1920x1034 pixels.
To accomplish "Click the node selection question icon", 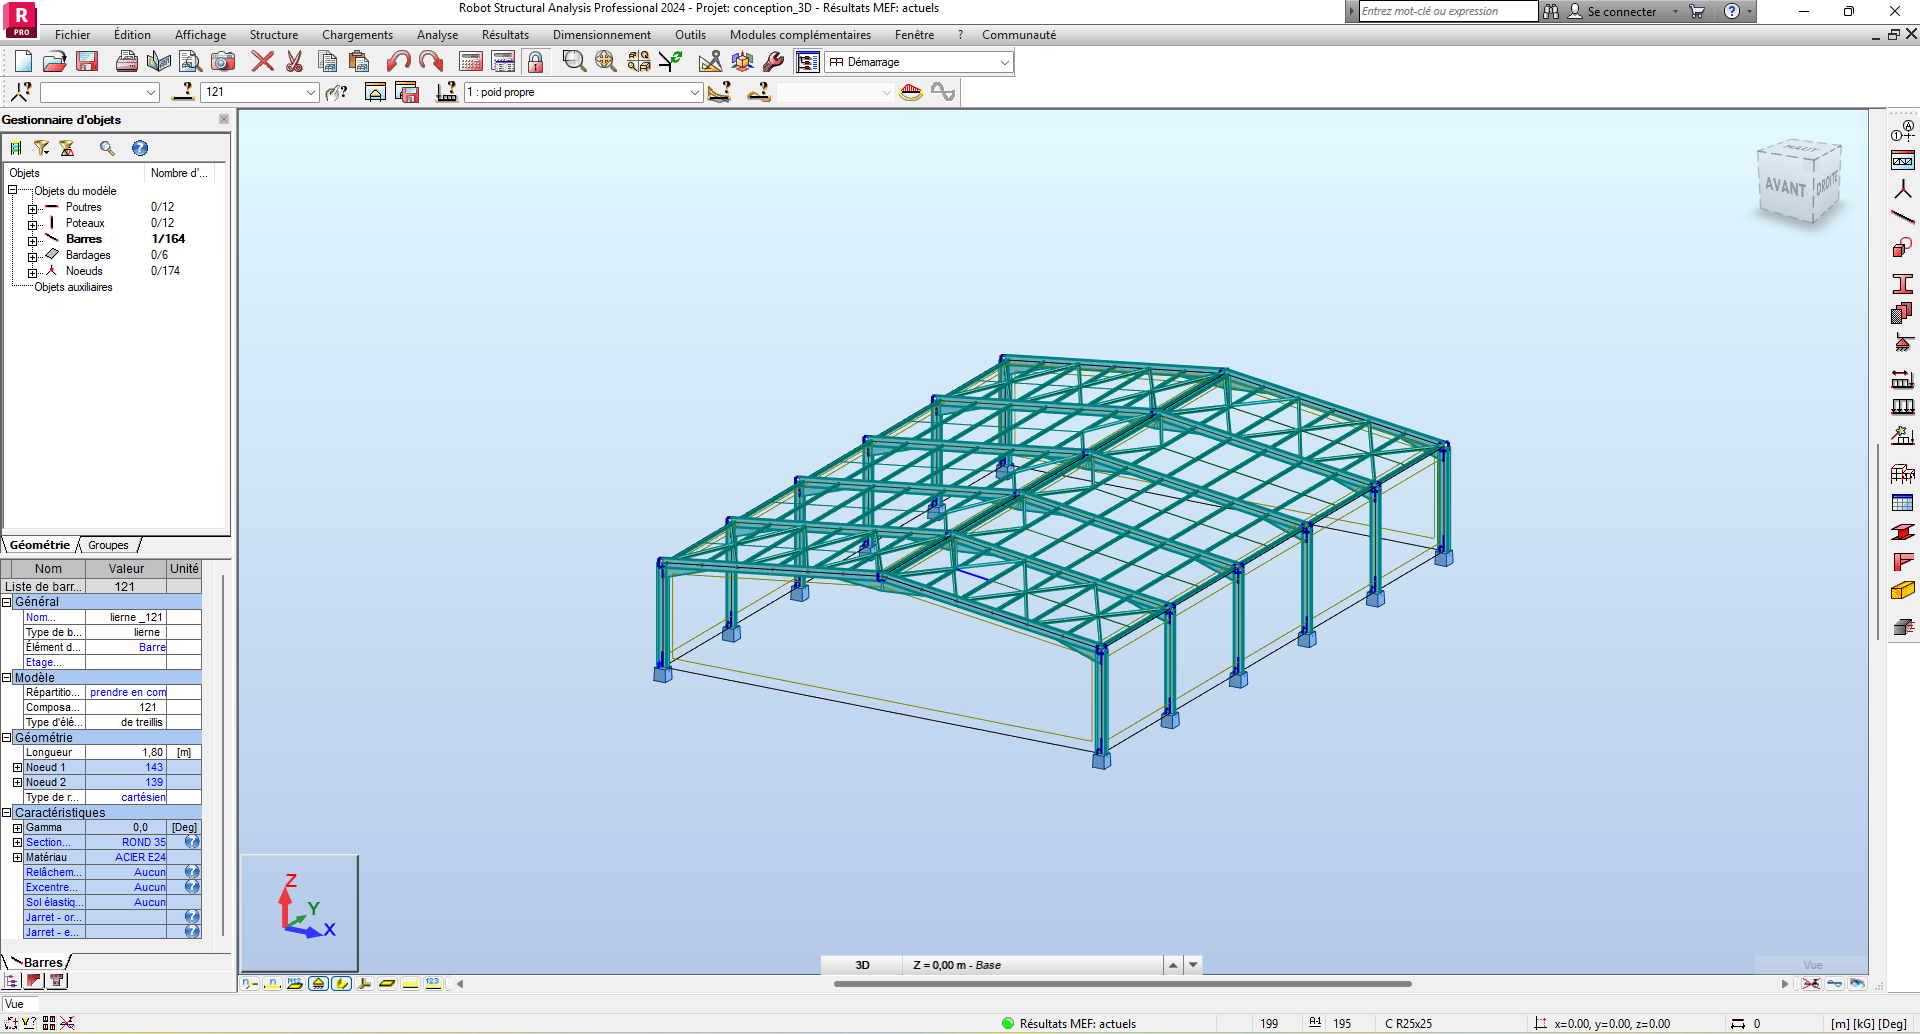I will [x=21, y=92].
